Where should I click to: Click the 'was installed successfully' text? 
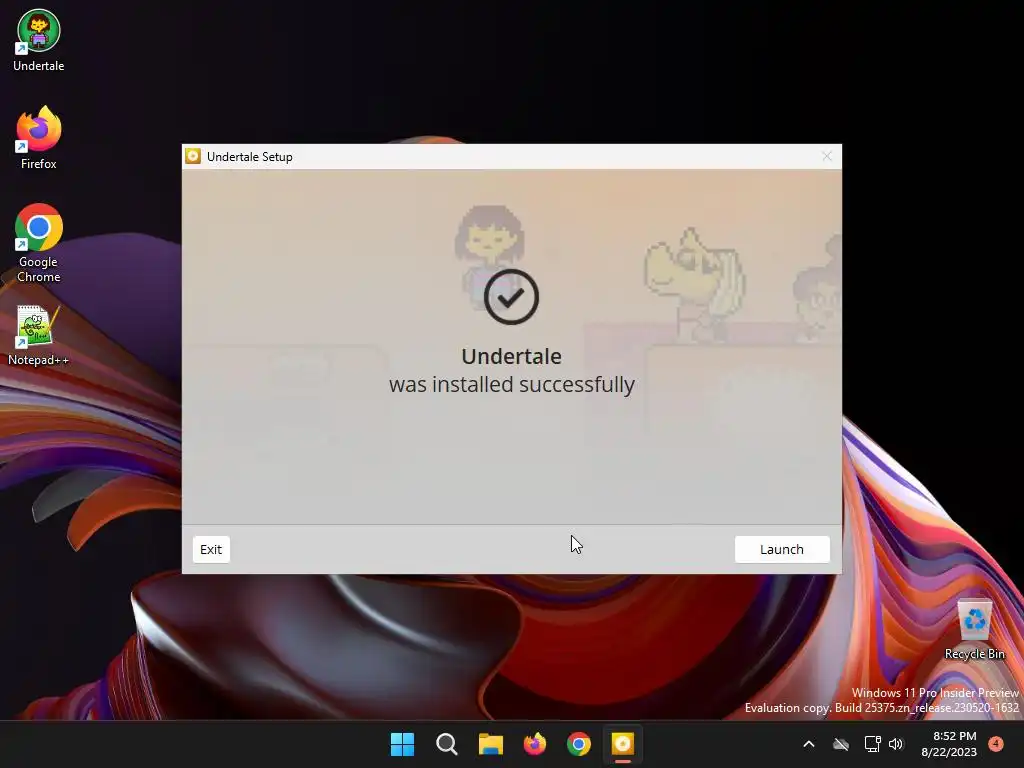click(x=511, y=385)
